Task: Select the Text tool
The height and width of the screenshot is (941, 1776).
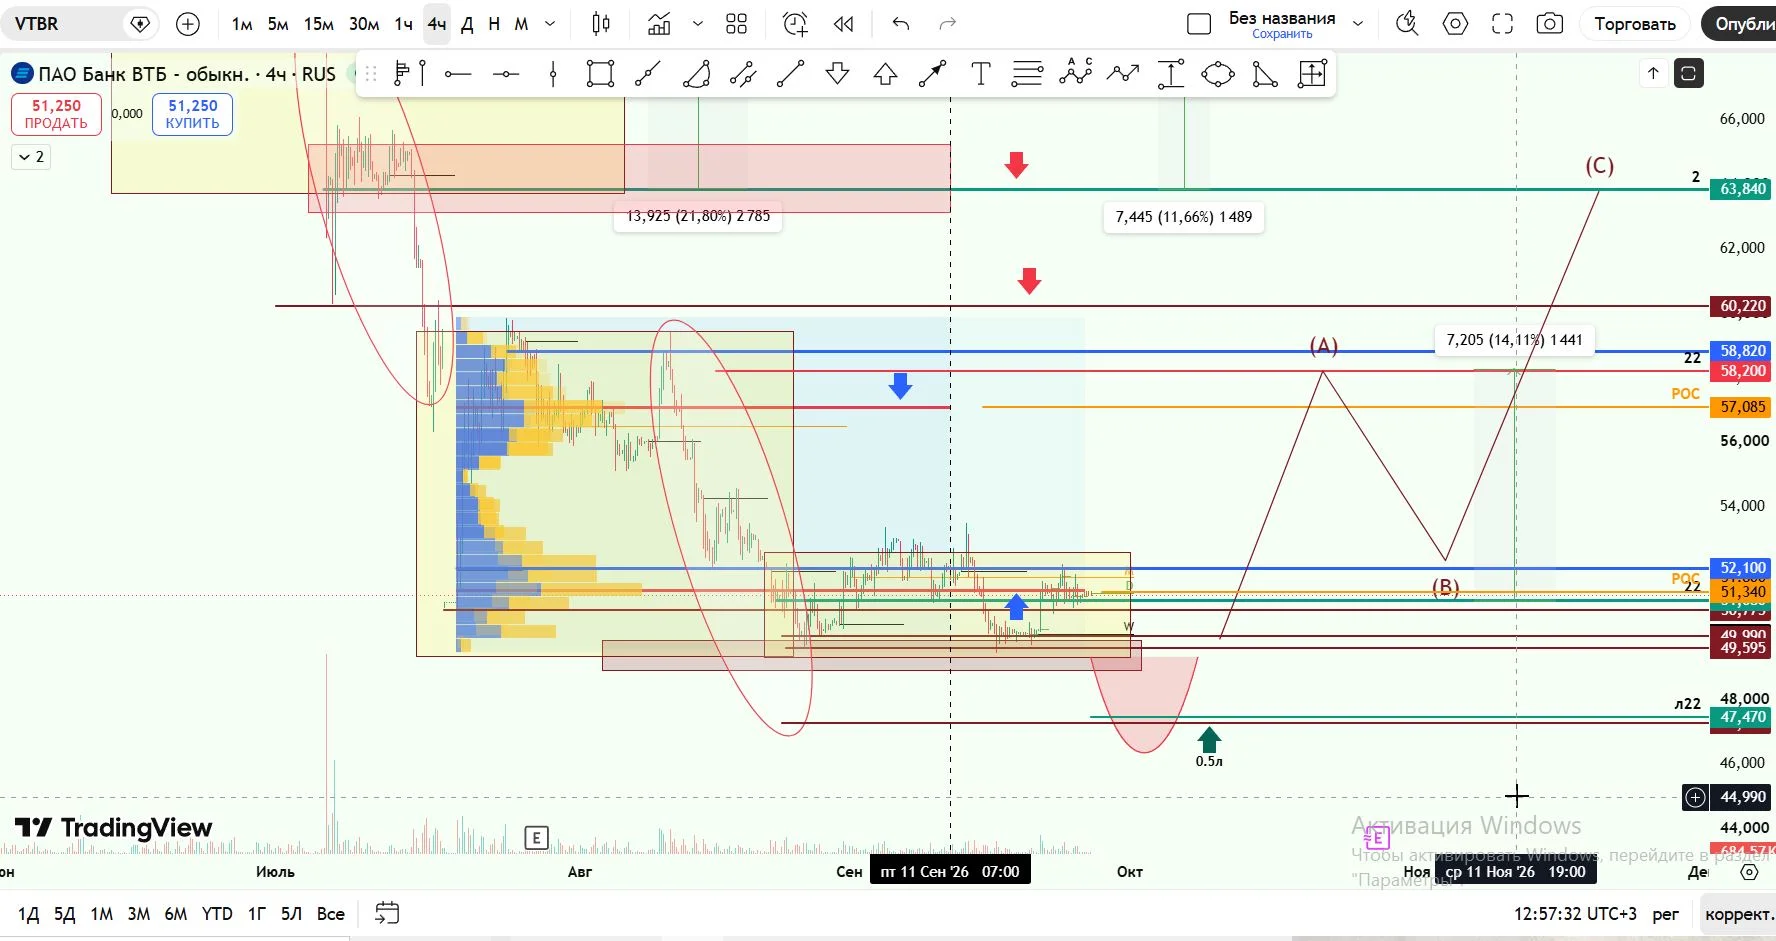Action: point(980,73)
